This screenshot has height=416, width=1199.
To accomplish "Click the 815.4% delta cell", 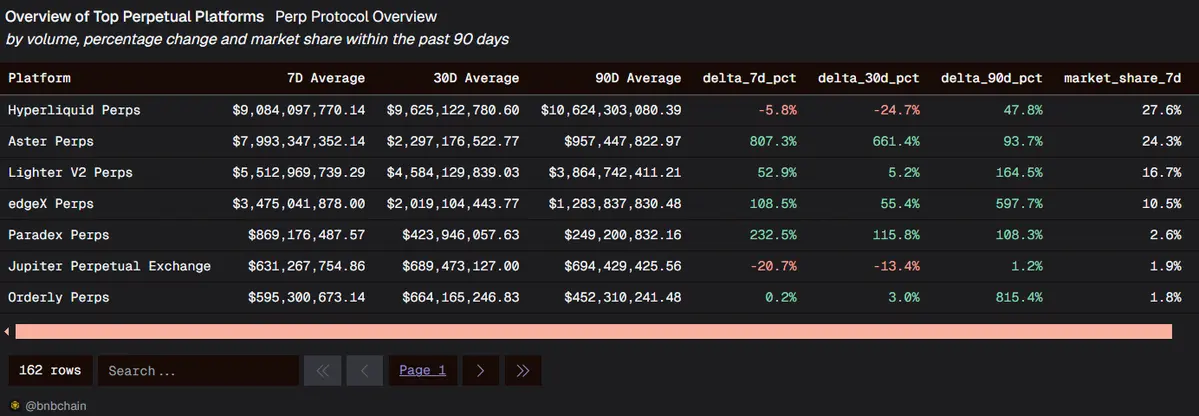I will (1019, 297).
